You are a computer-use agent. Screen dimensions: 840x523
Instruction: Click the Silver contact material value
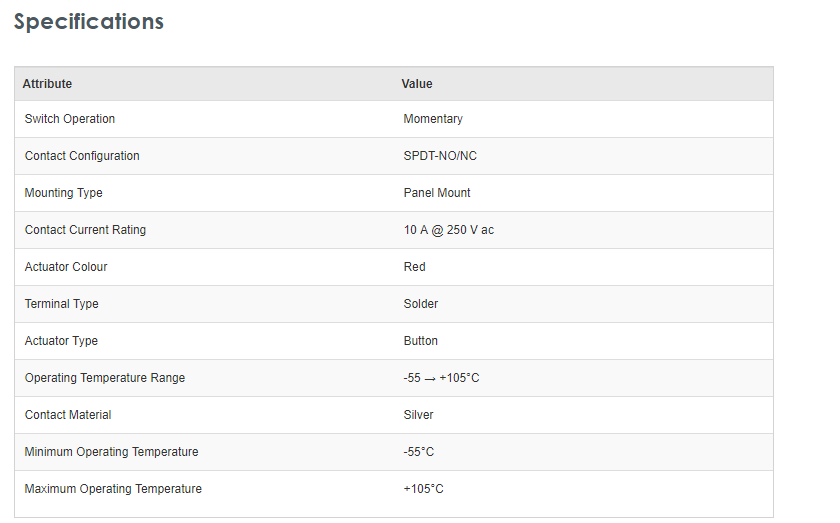(x=418, y=415)
